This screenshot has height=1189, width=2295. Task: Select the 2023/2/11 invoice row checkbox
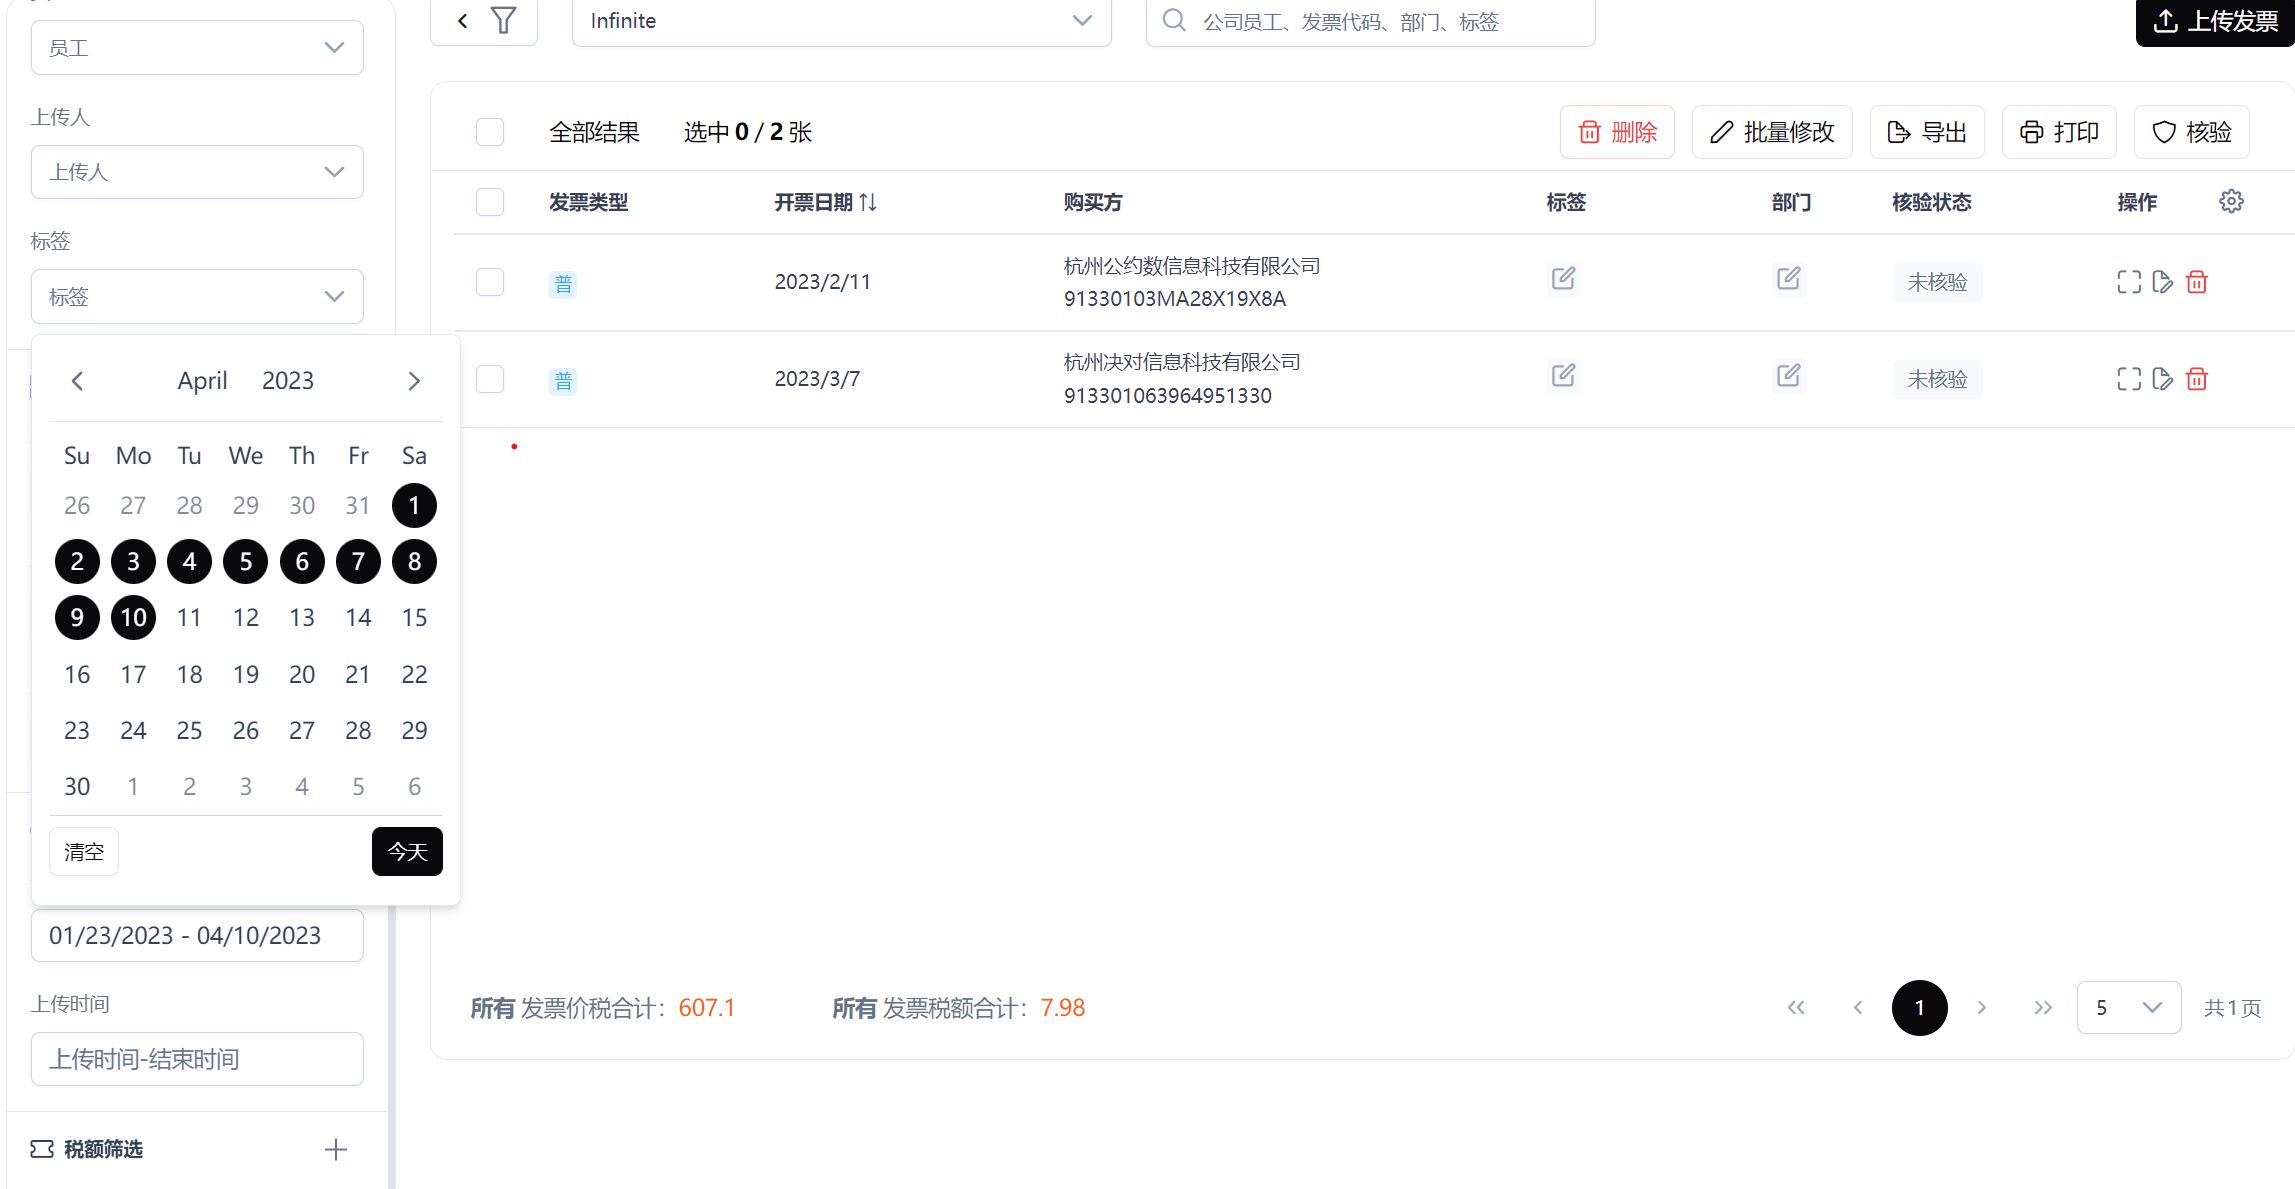(490, 282)
